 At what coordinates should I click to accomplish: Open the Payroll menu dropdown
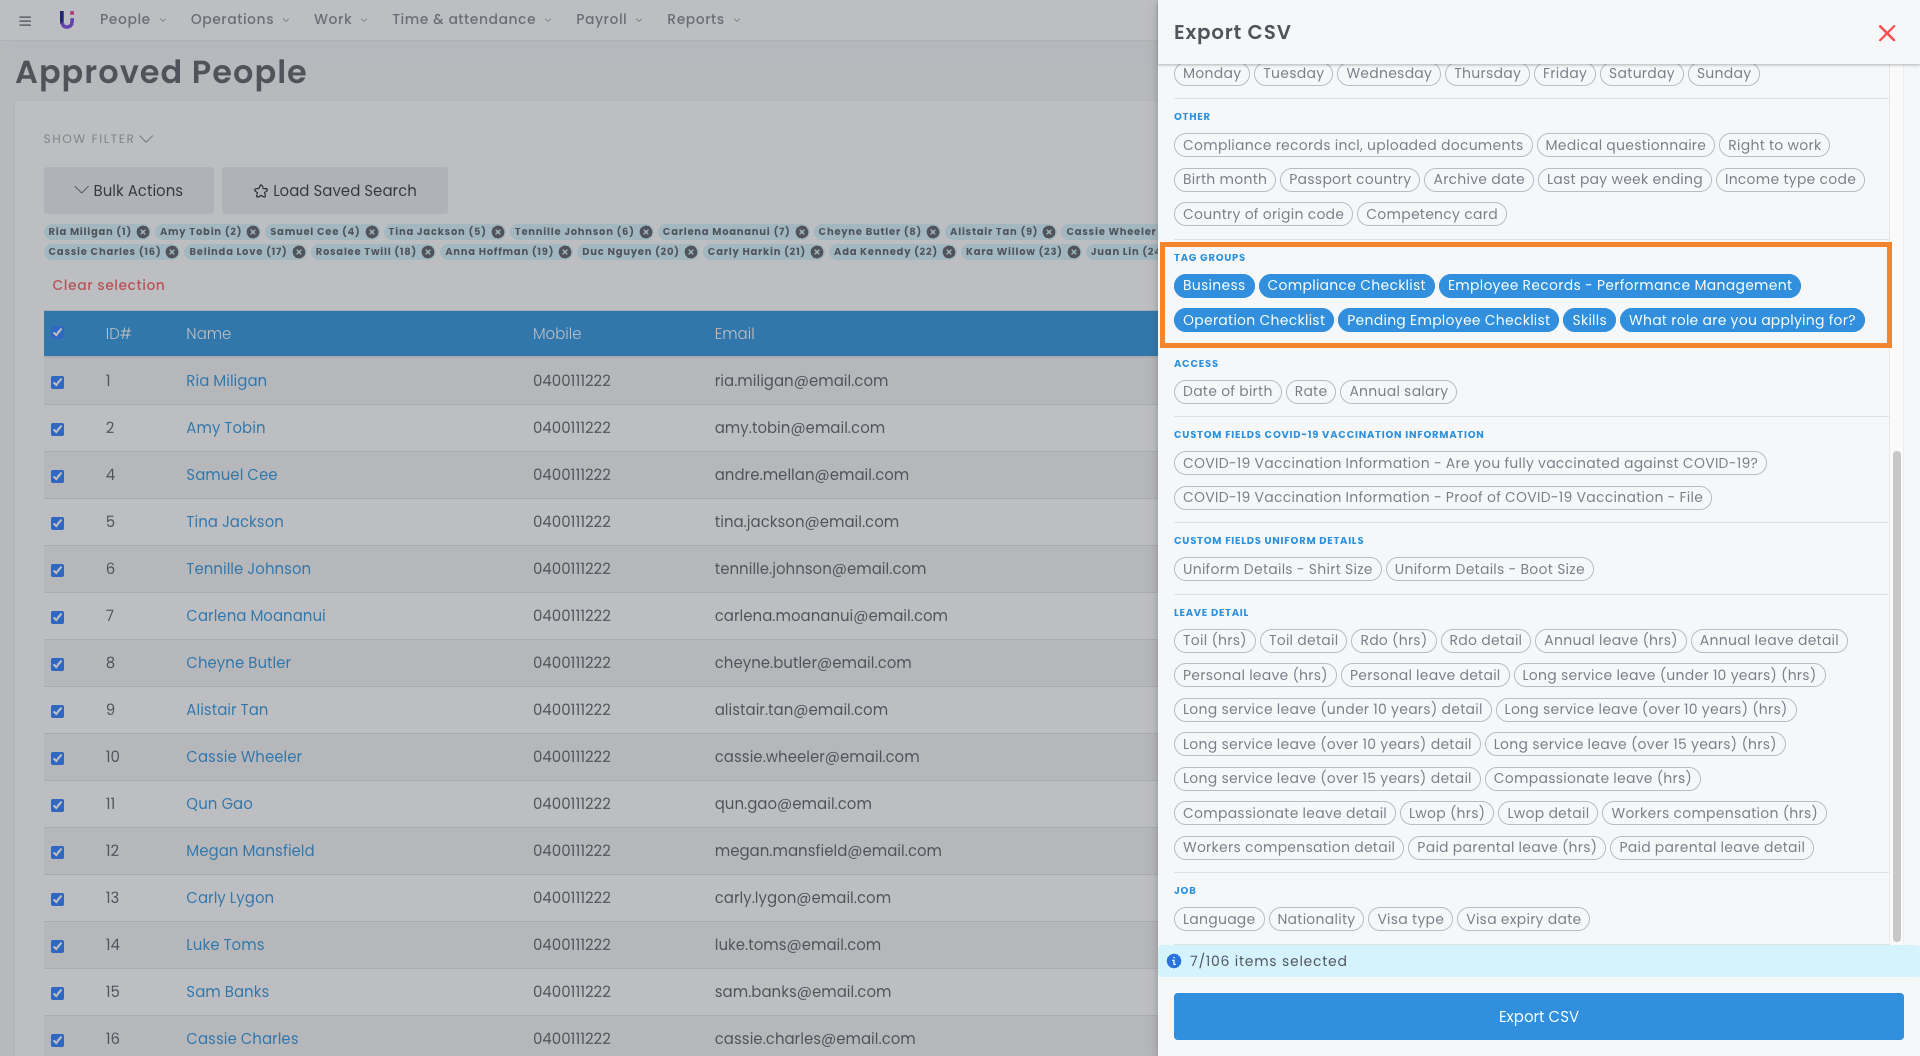(609, 19)
